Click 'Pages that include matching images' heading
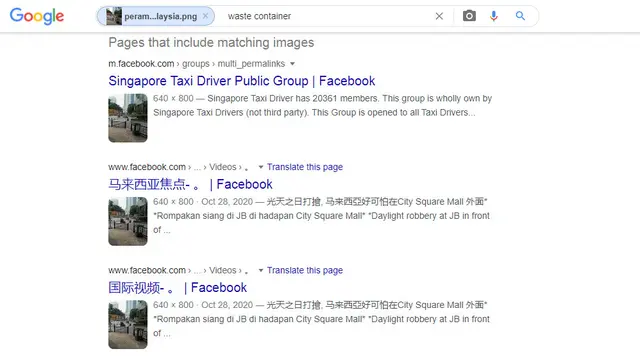 pyautogui.click(x=211, y=42)
